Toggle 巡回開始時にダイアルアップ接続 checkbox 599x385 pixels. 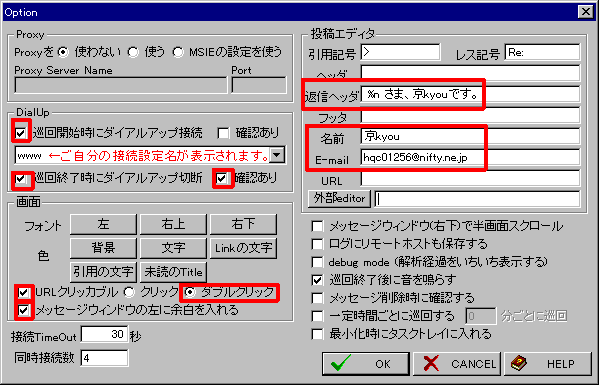pyautogui.click(x=21, y=133)
